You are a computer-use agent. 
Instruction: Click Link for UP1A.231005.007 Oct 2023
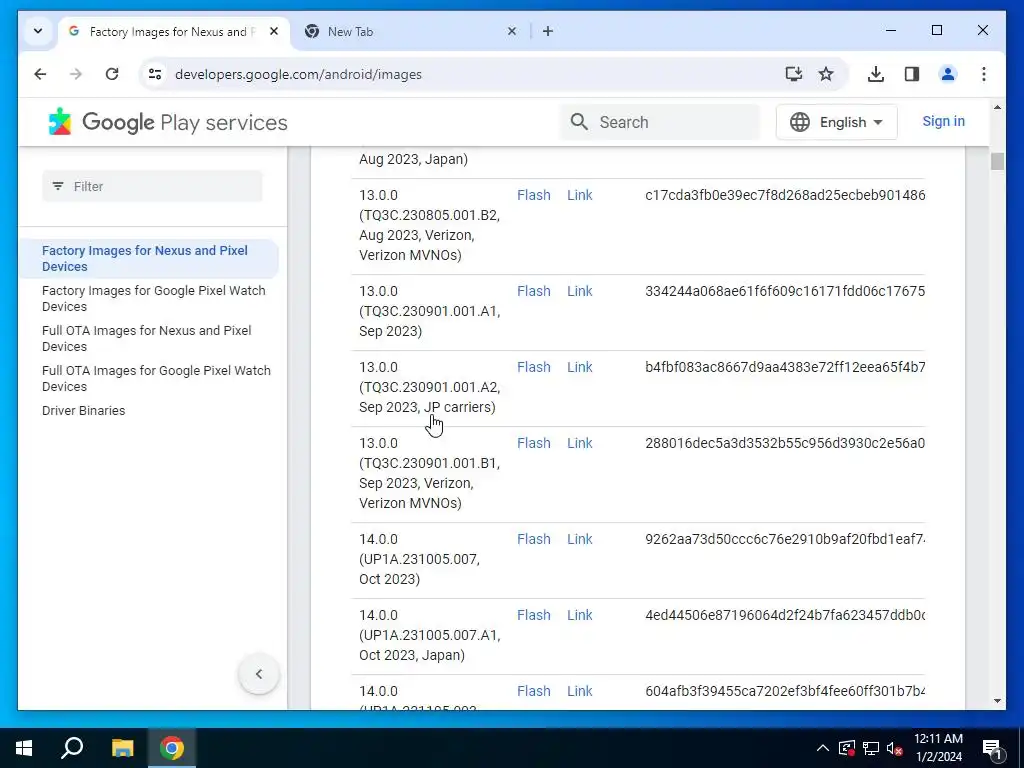pyautogui.click(x=579, y=539)
